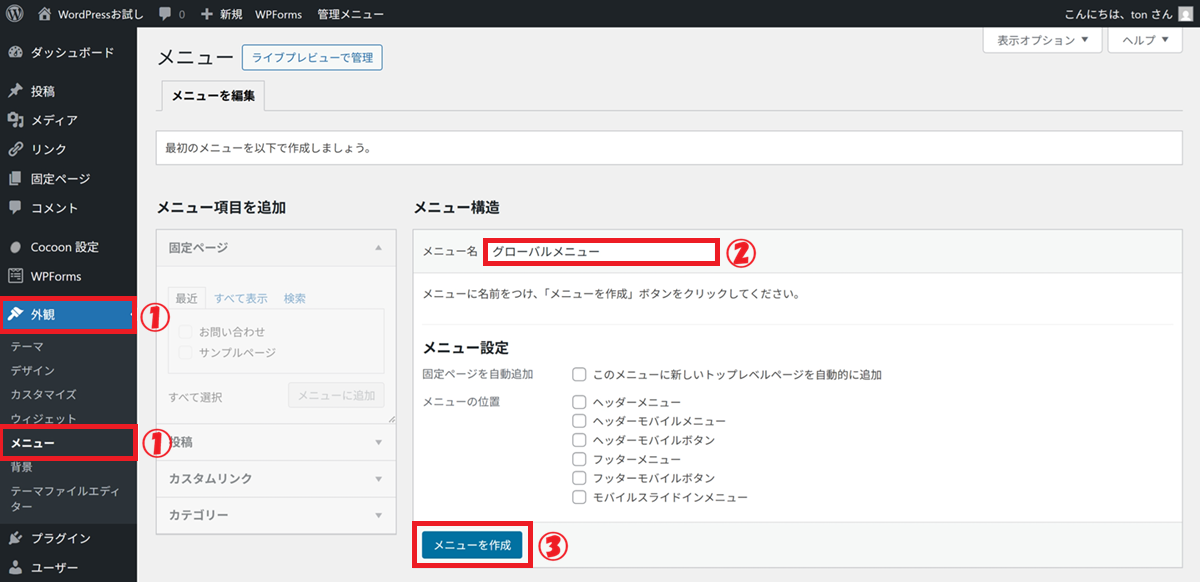This screenshot has width=1200, height=582.
Task: Toggle automatic top-level page addition checkbox
Action: tap(579, 375)
